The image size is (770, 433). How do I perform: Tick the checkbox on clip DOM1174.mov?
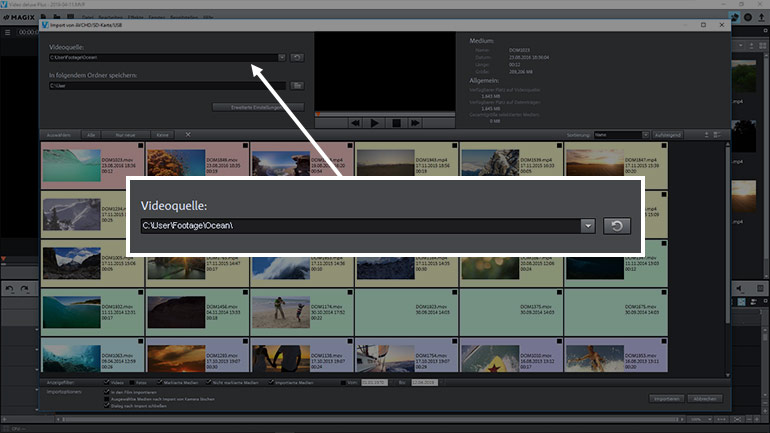pos(350,293)
